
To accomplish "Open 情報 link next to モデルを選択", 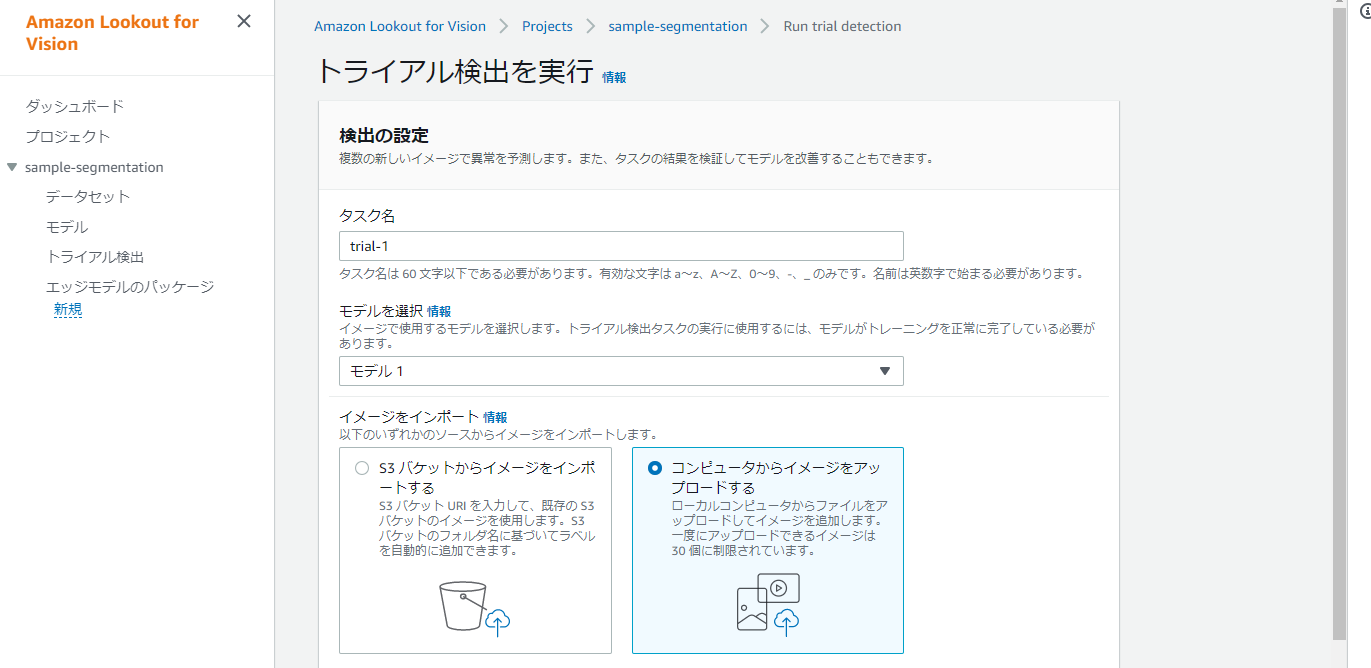I will pyautogui.click(x=439, y=311).
